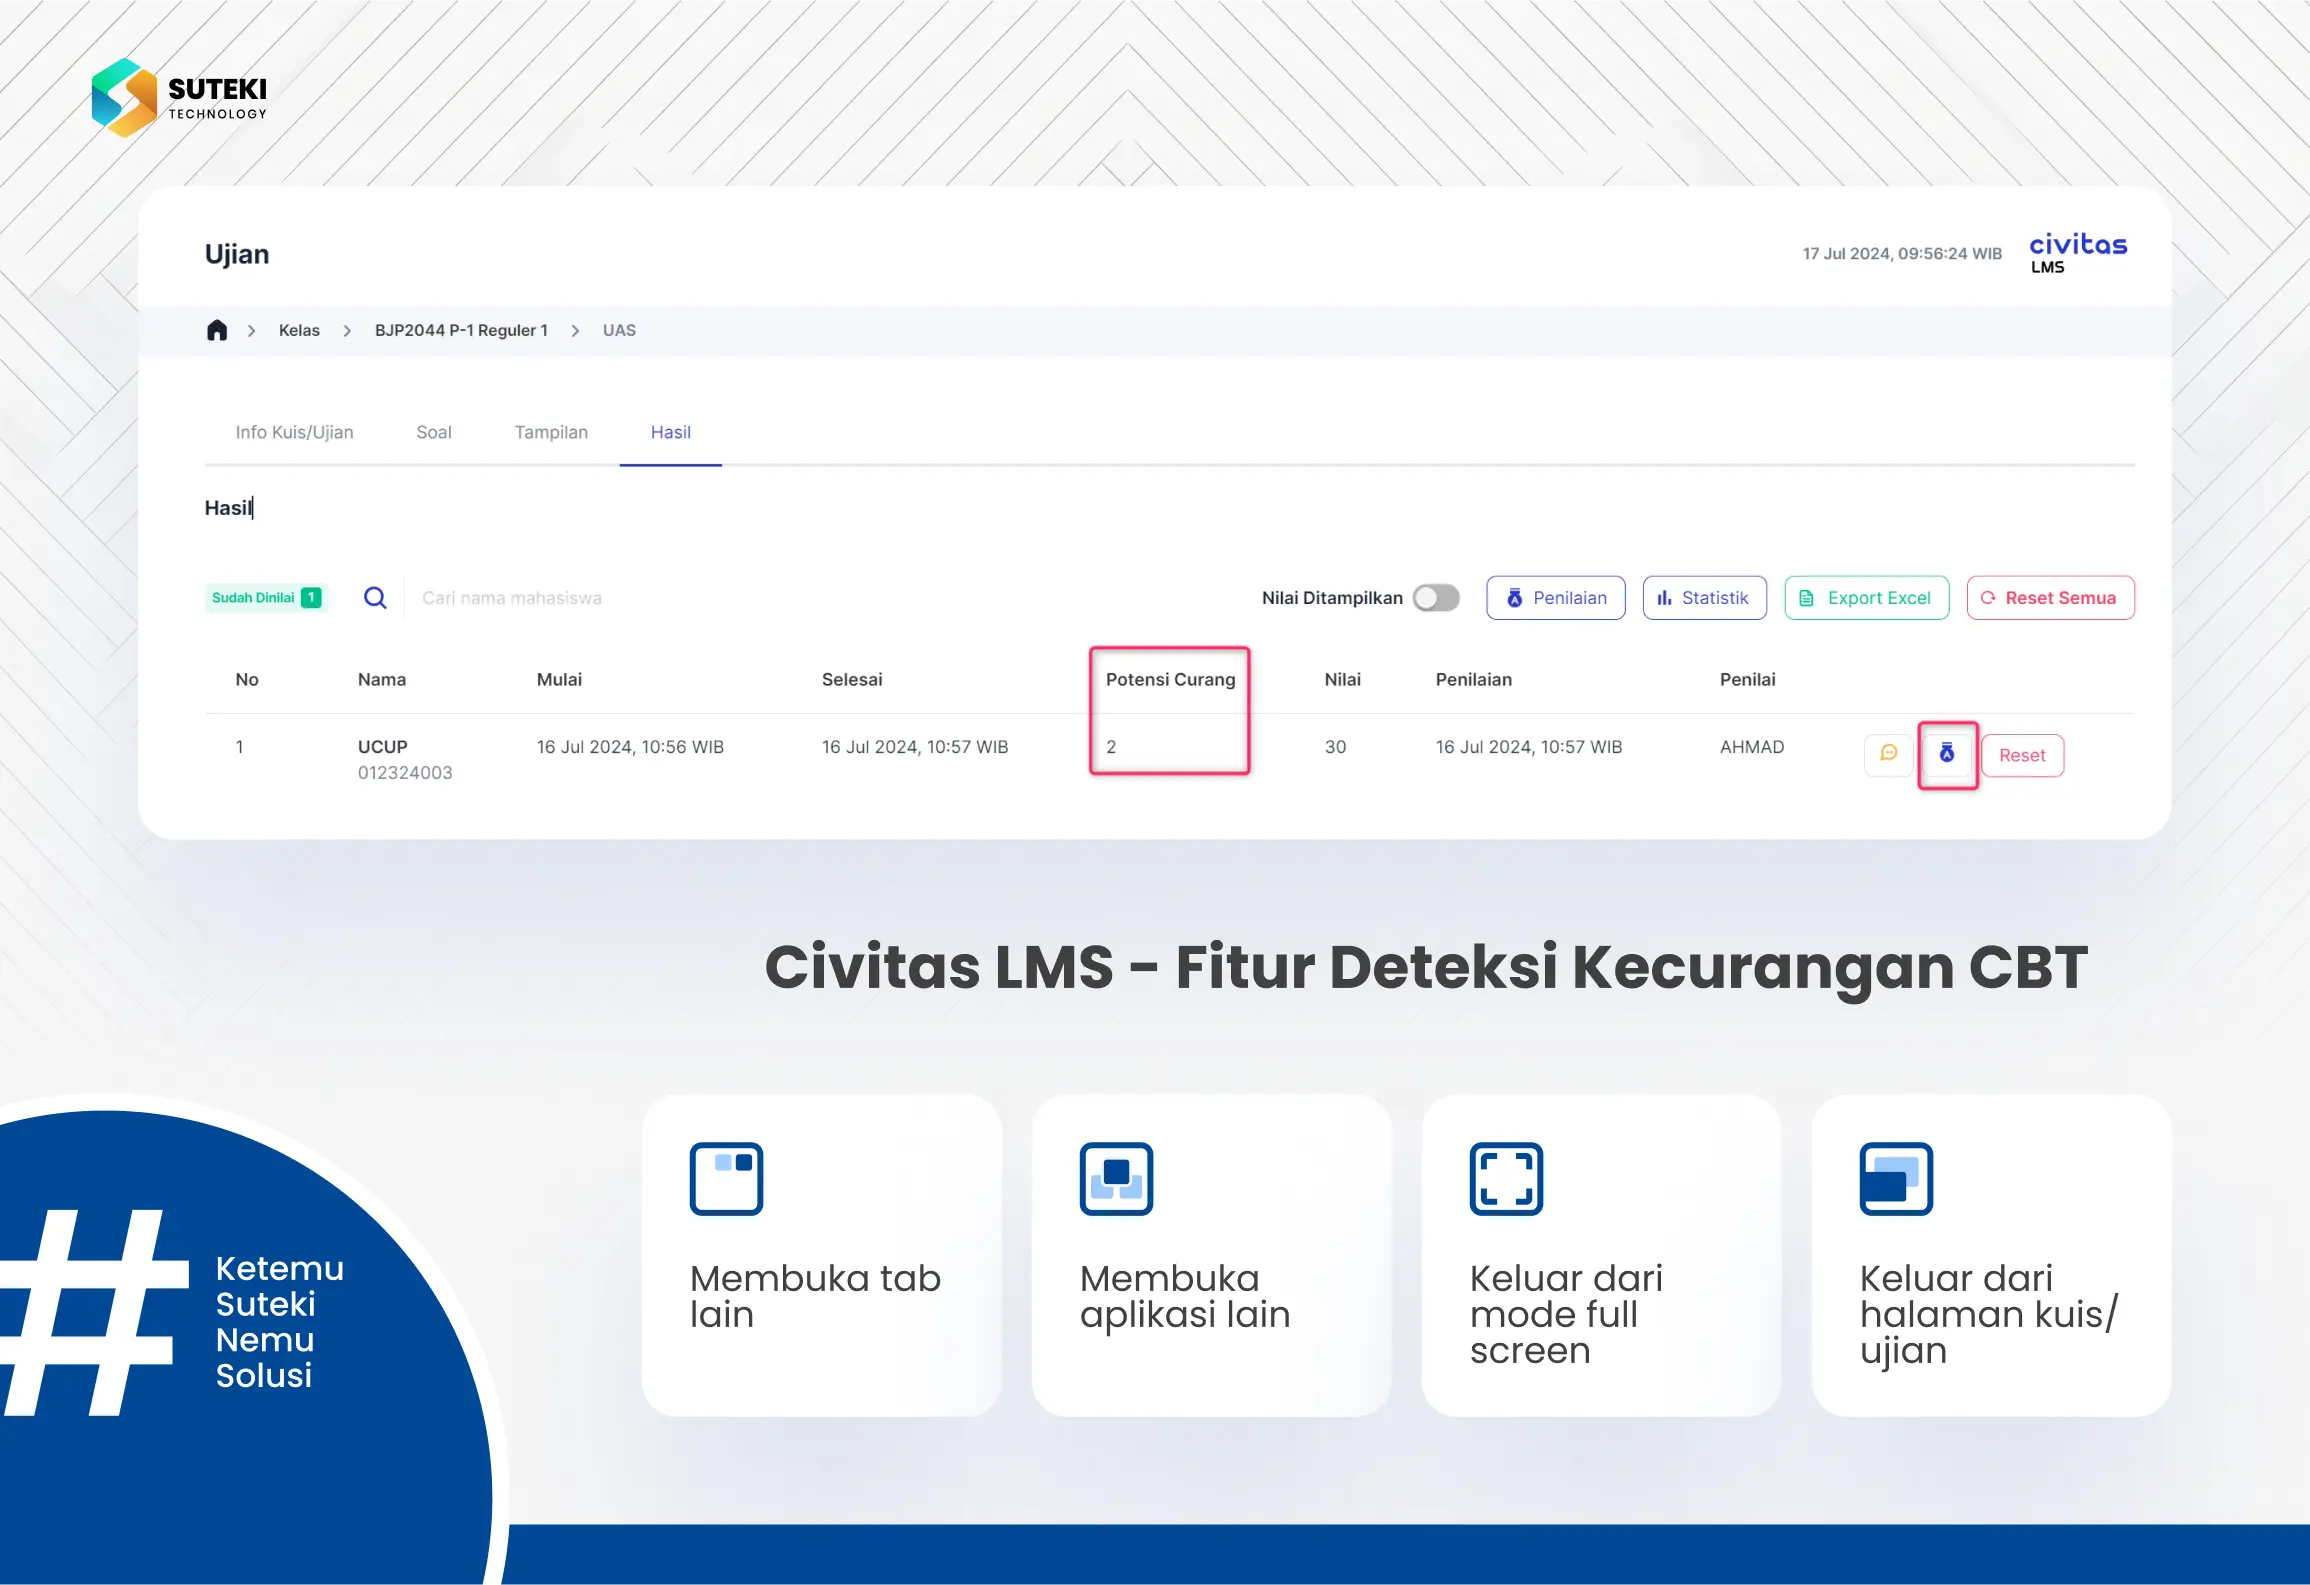Click the Membuka aplikasi lain icon
Screen dimensions: 2310x1585
(x=1117, y=1179)
